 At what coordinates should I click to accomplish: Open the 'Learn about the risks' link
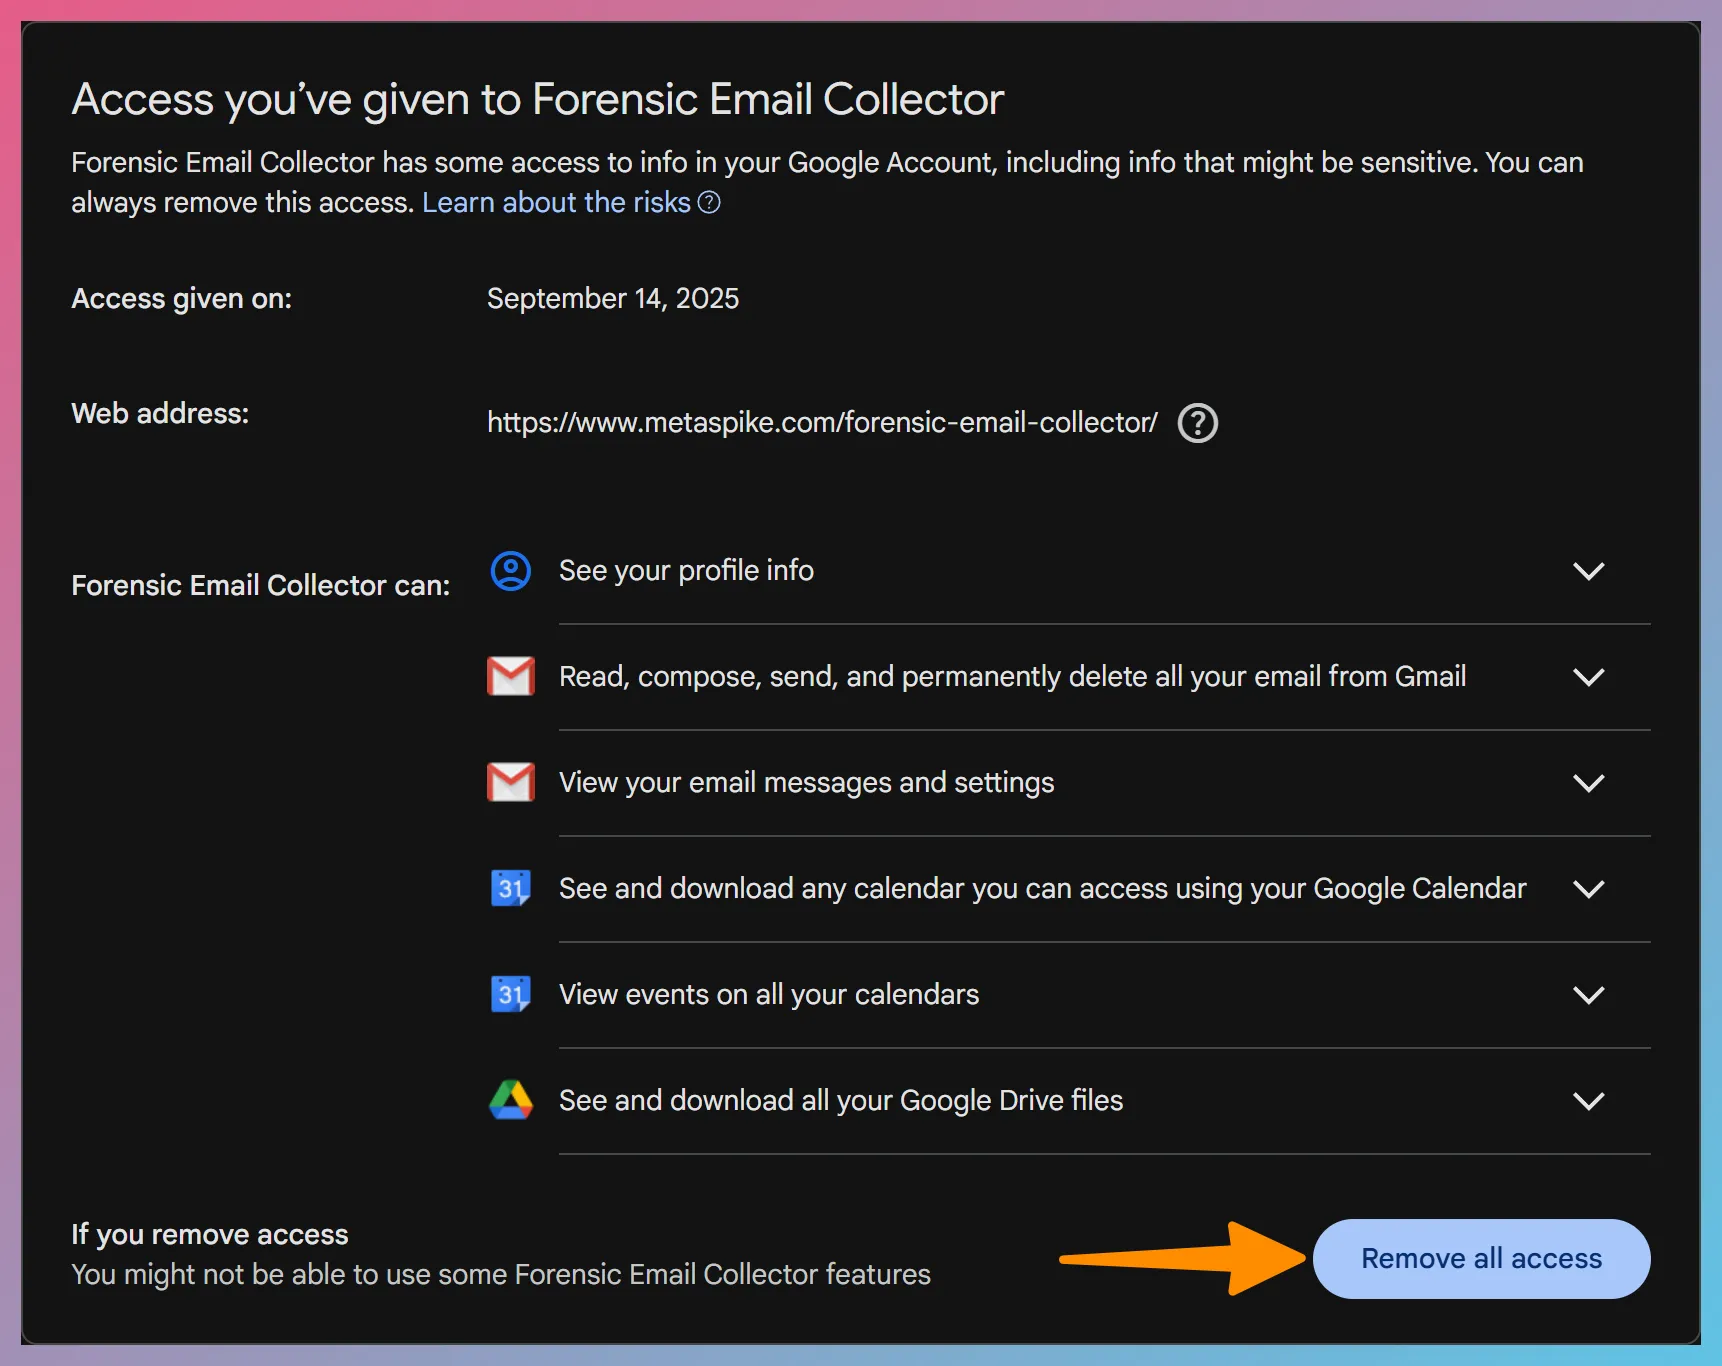(556, 203)
